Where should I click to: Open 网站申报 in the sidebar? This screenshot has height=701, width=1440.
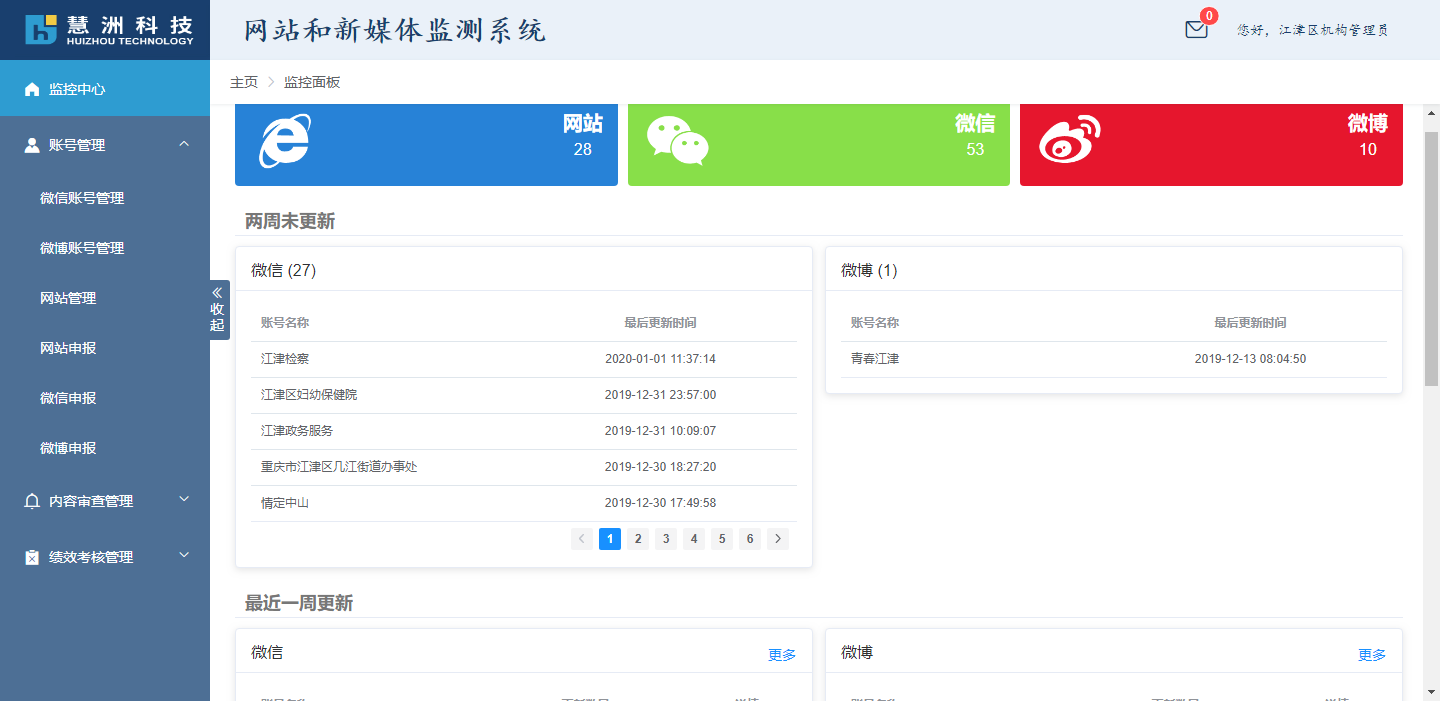tap(68, 348)
